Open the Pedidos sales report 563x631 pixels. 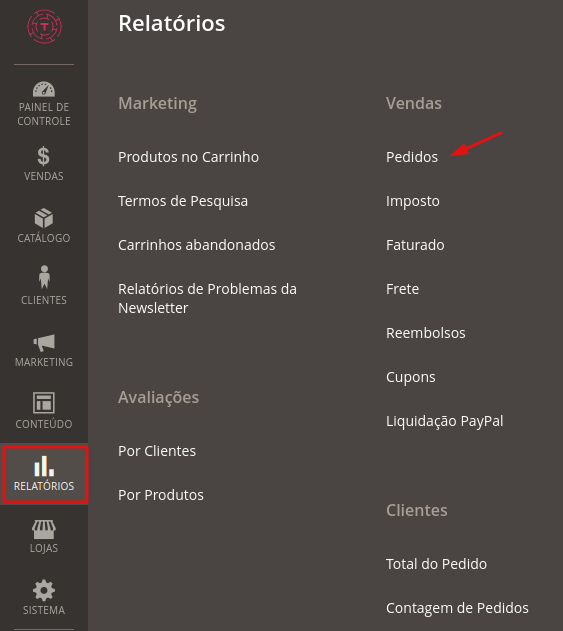click(x=412, y=157)
